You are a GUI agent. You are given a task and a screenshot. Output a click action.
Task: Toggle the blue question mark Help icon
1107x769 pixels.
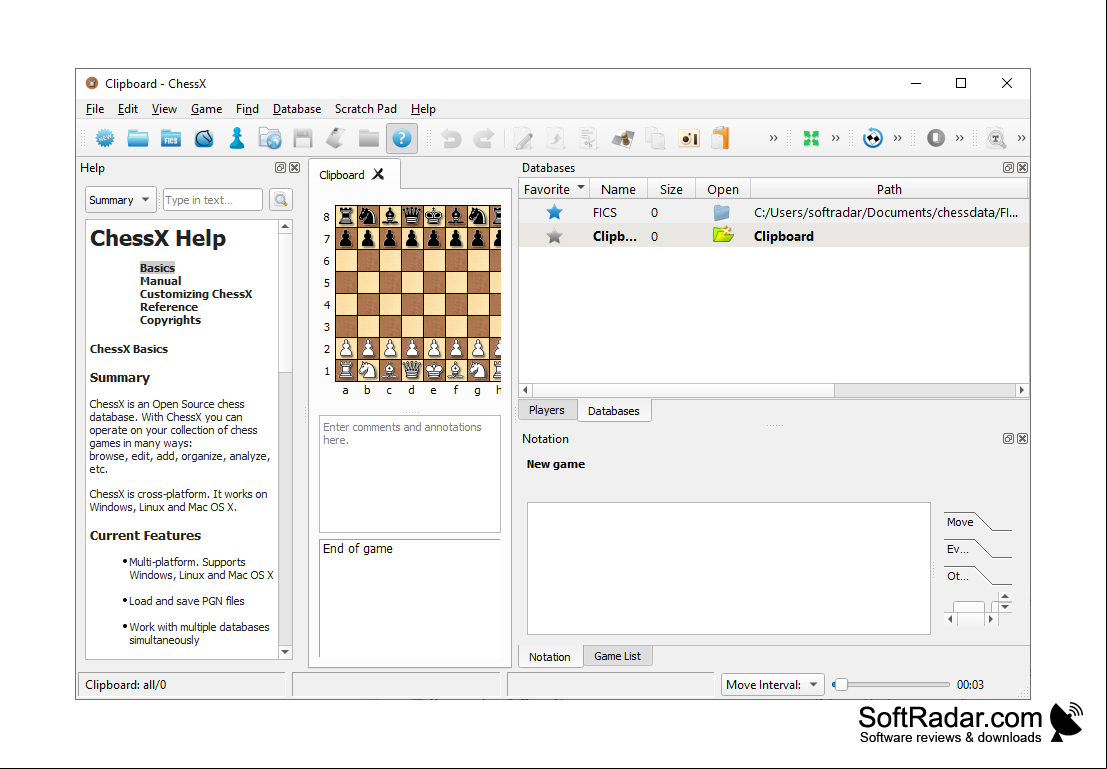(x=402, y=138)
